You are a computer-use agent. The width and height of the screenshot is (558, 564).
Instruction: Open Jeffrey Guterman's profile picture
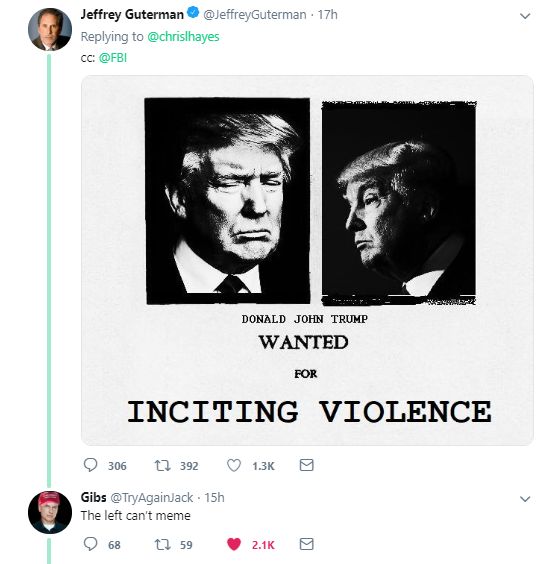click(50, 29)
